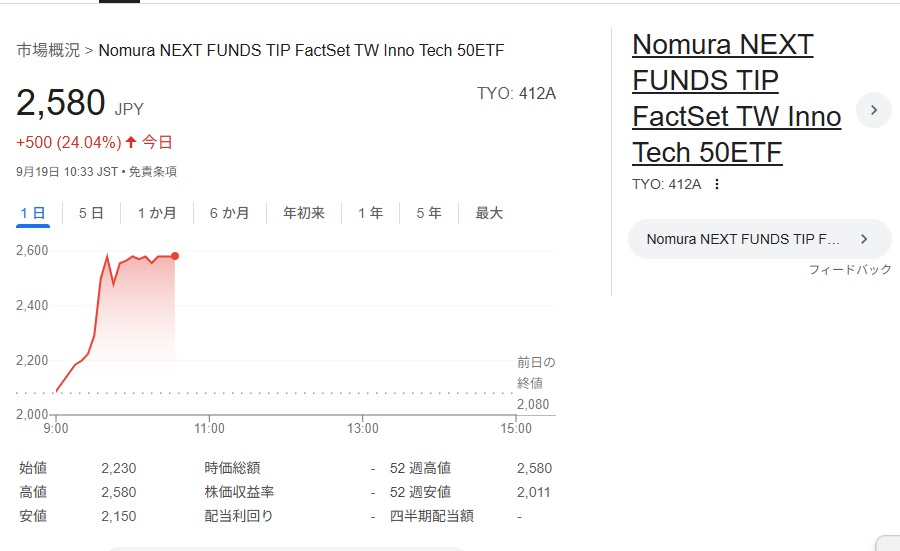Select the 1年 chart range
The width and height of the screenshot is (900, 551).
pyautogui.click(x=370, y=214)
